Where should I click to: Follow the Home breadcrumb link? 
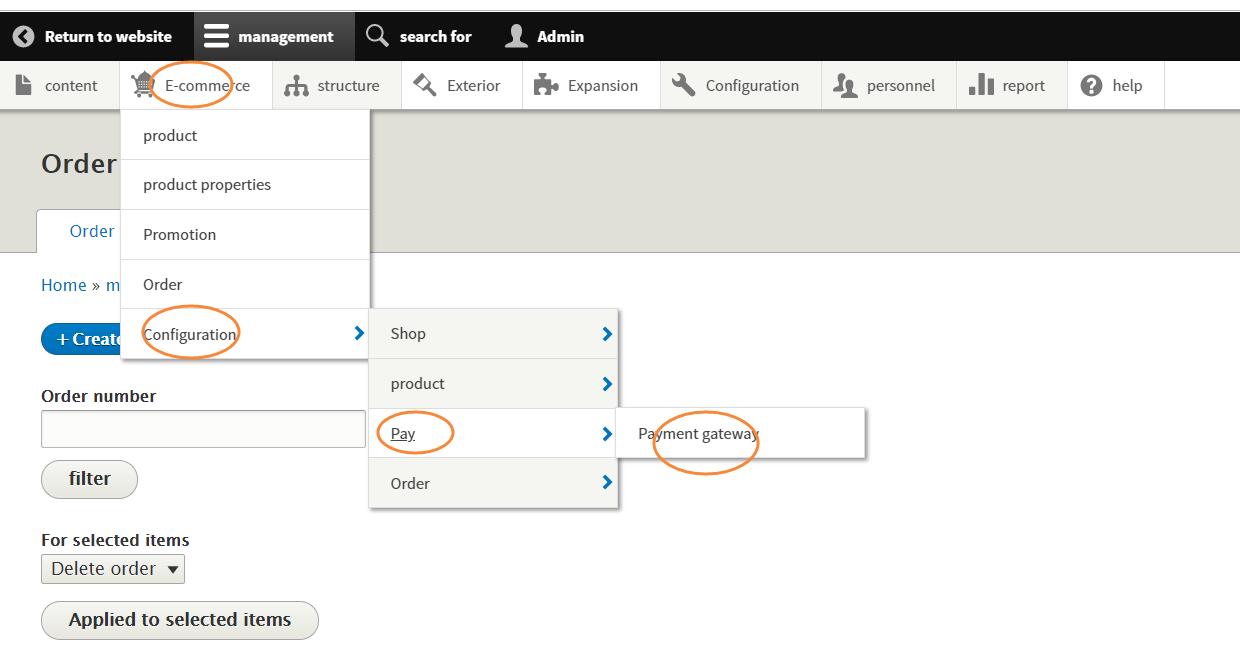pyautogui.click(x=63, y=285)
